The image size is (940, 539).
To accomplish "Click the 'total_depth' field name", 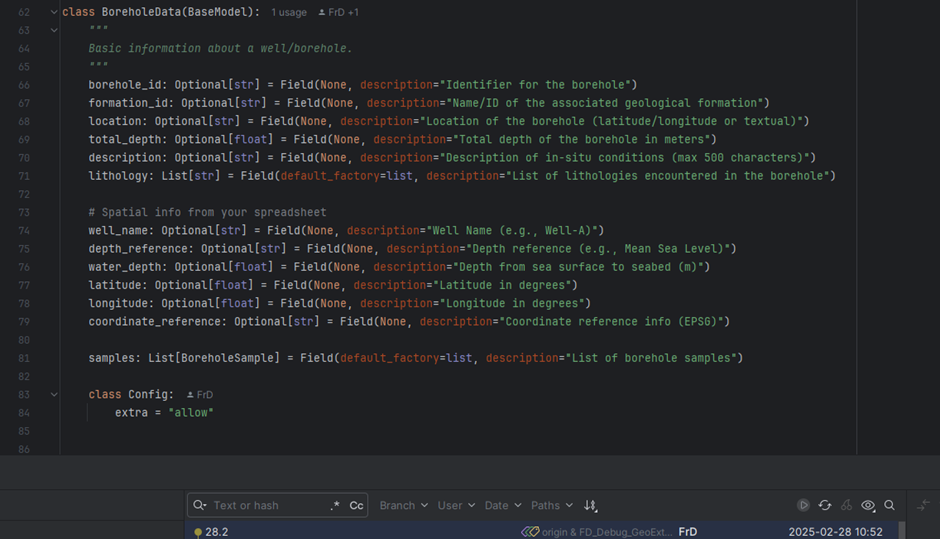I will click(125, 140).
